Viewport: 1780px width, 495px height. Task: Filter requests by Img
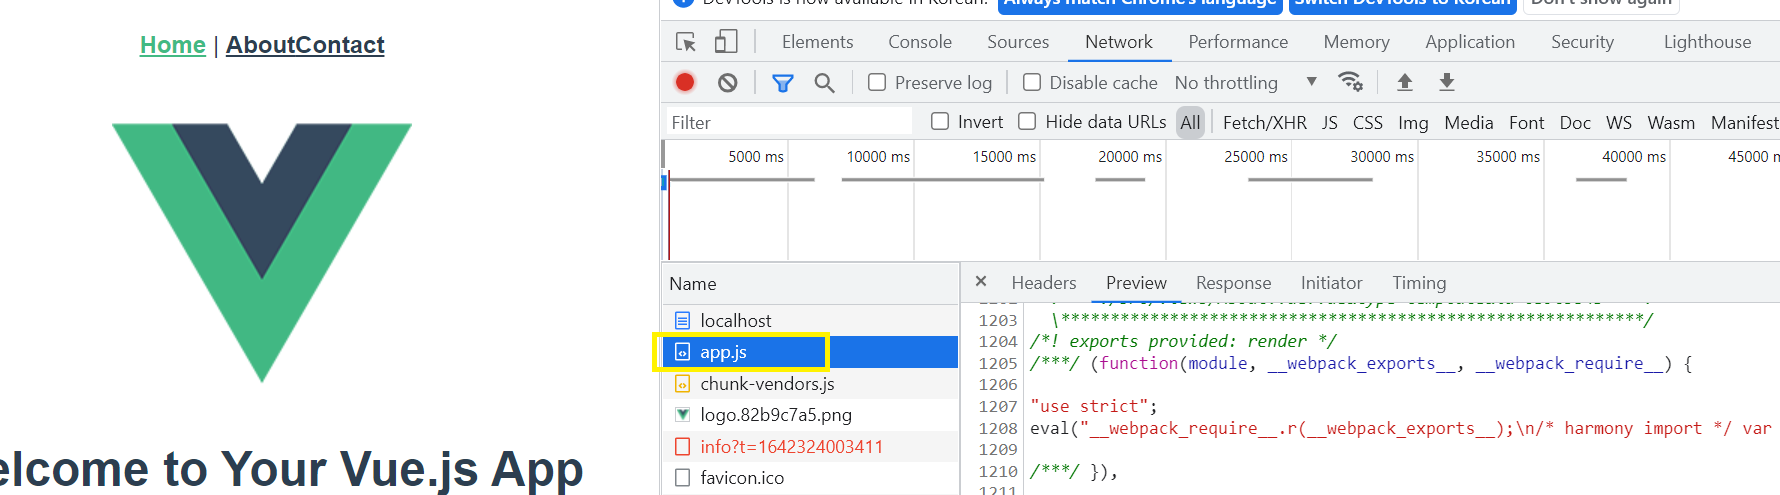point(1413,122)
